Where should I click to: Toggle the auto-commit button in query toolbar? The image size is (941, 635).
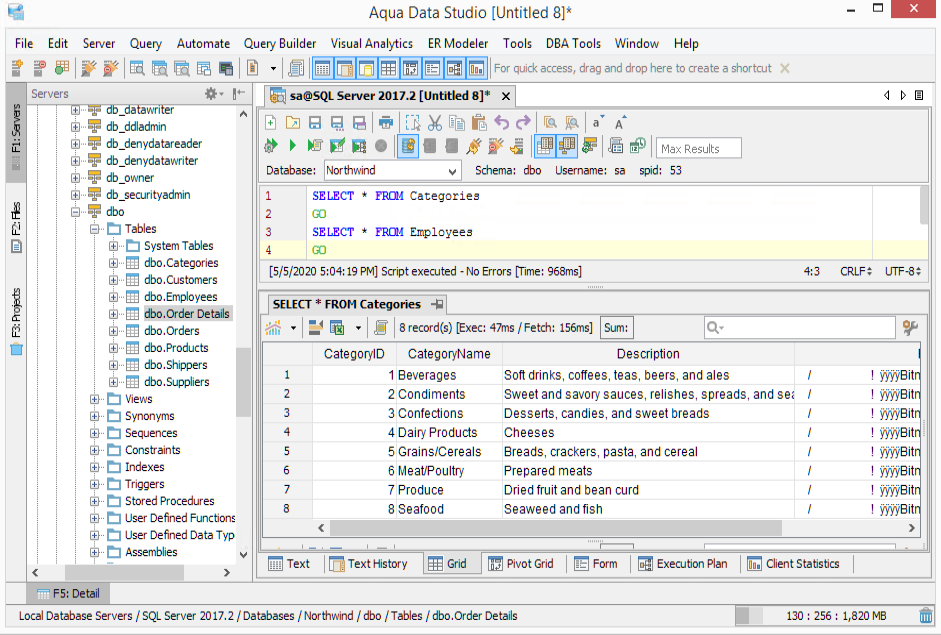407,146
